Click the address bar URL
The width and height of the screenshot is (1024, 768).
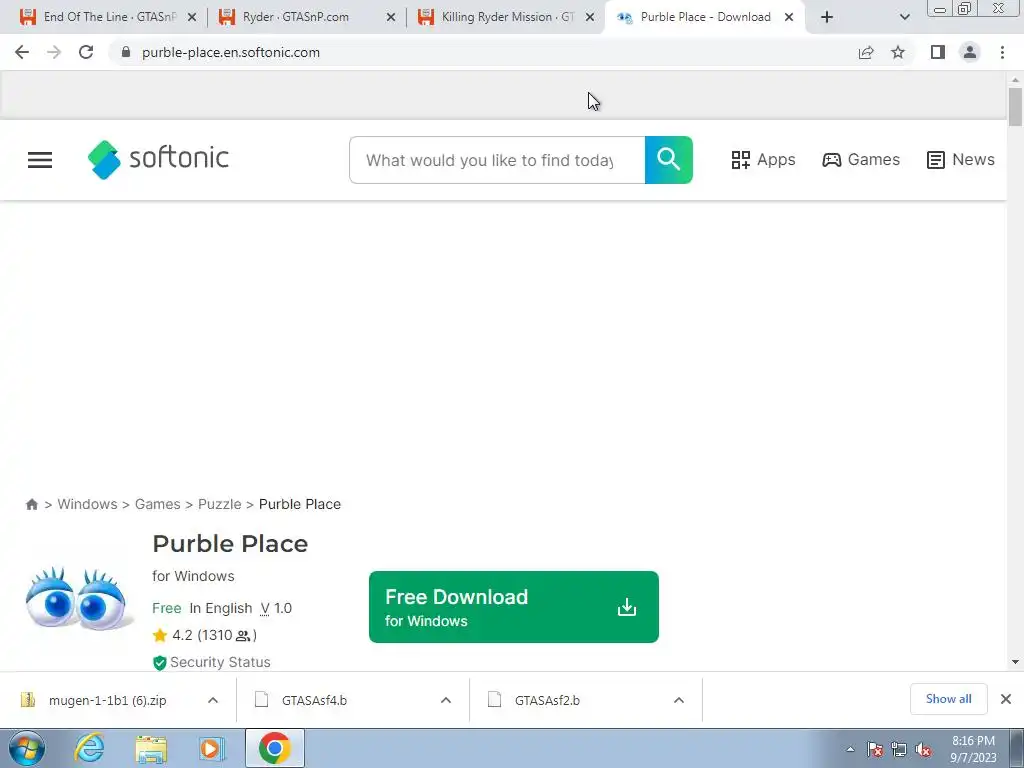tap(231, 52)
